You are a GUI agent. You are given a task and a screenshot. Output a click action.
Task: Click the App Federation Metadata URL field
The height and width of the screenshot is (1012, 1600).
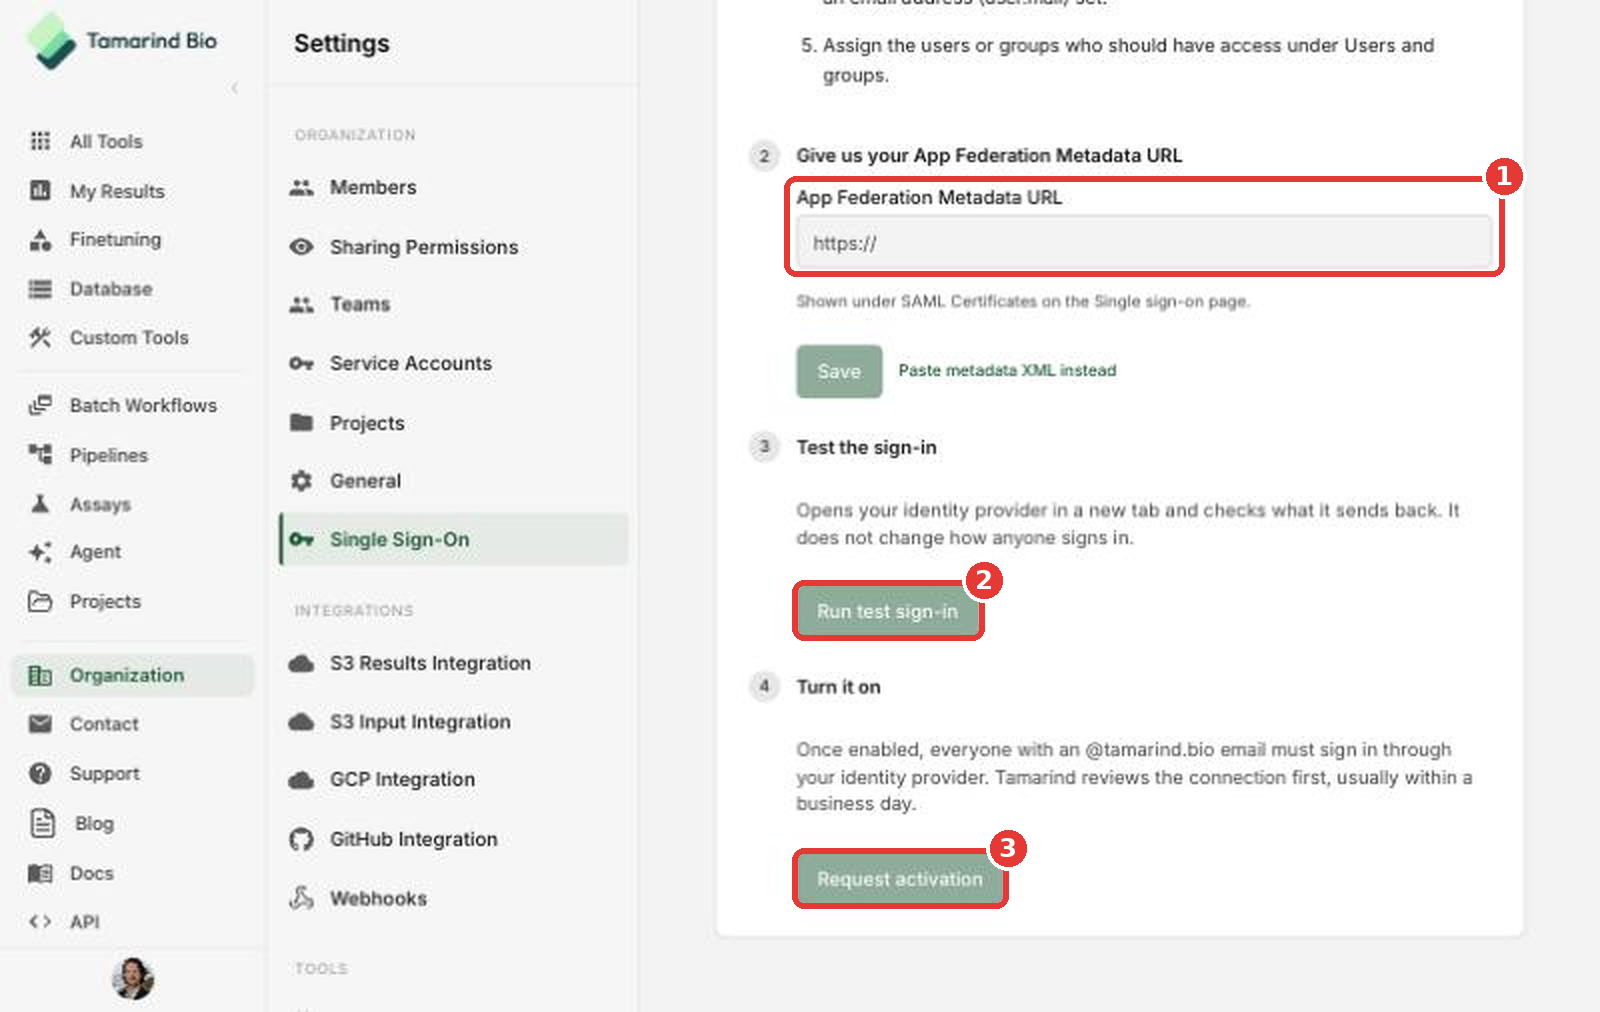coord(1144,243)
